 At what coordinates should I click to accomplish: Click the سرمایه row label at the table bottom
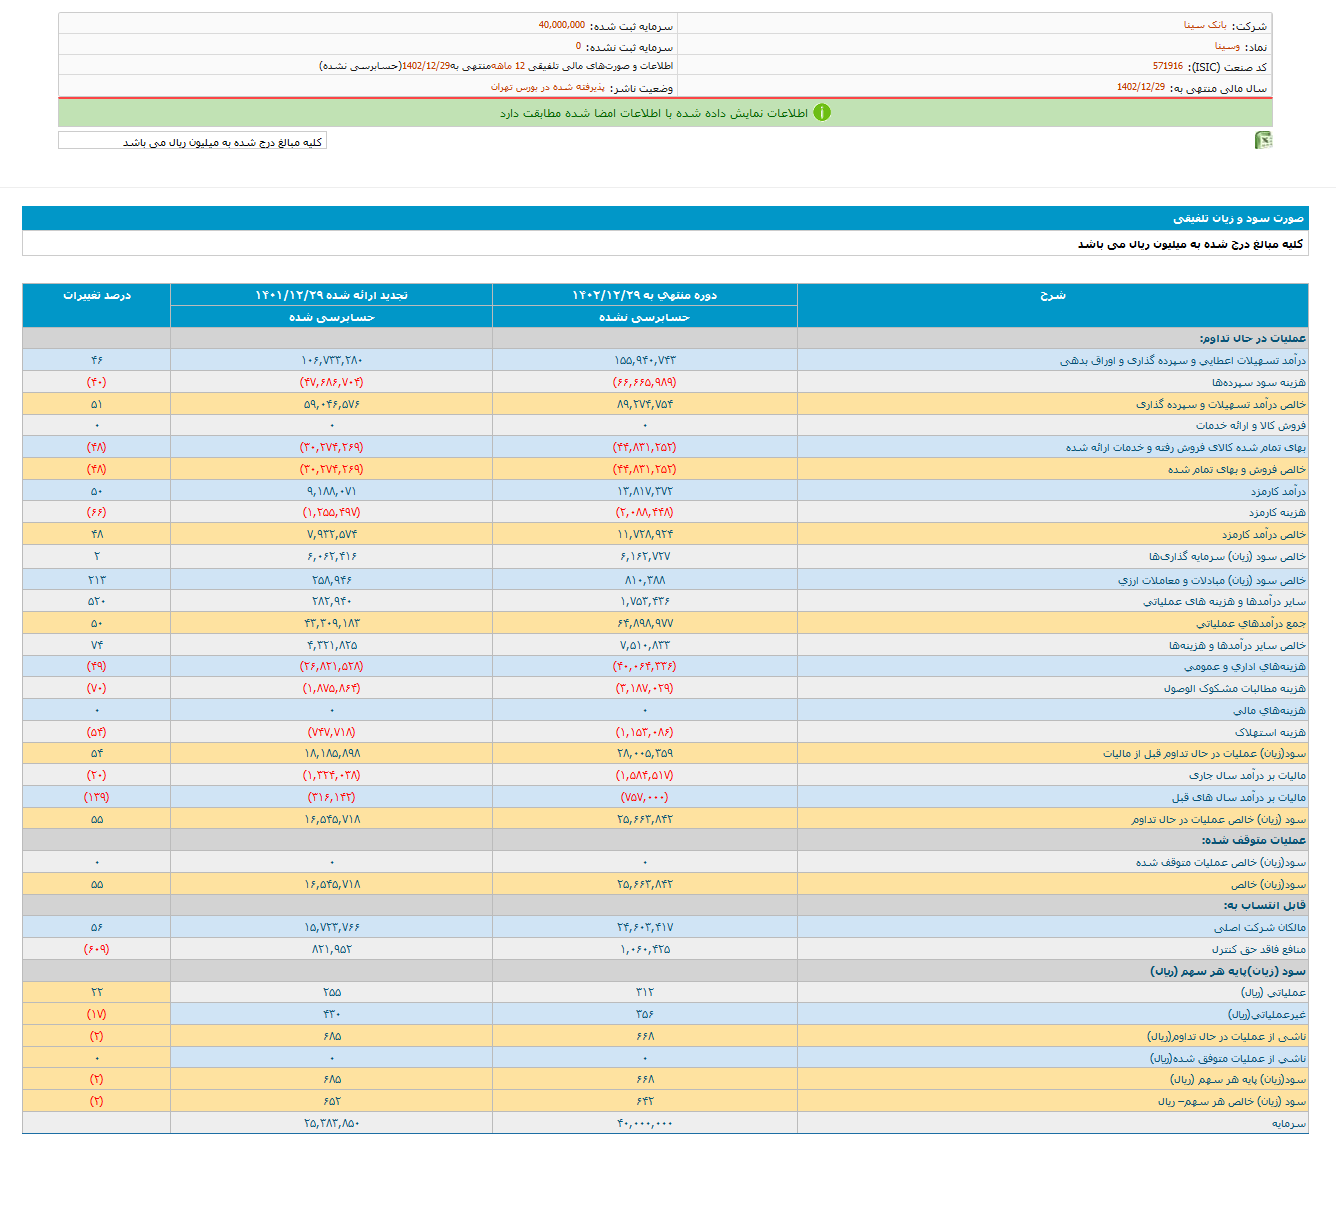tap(1288, 1124)
